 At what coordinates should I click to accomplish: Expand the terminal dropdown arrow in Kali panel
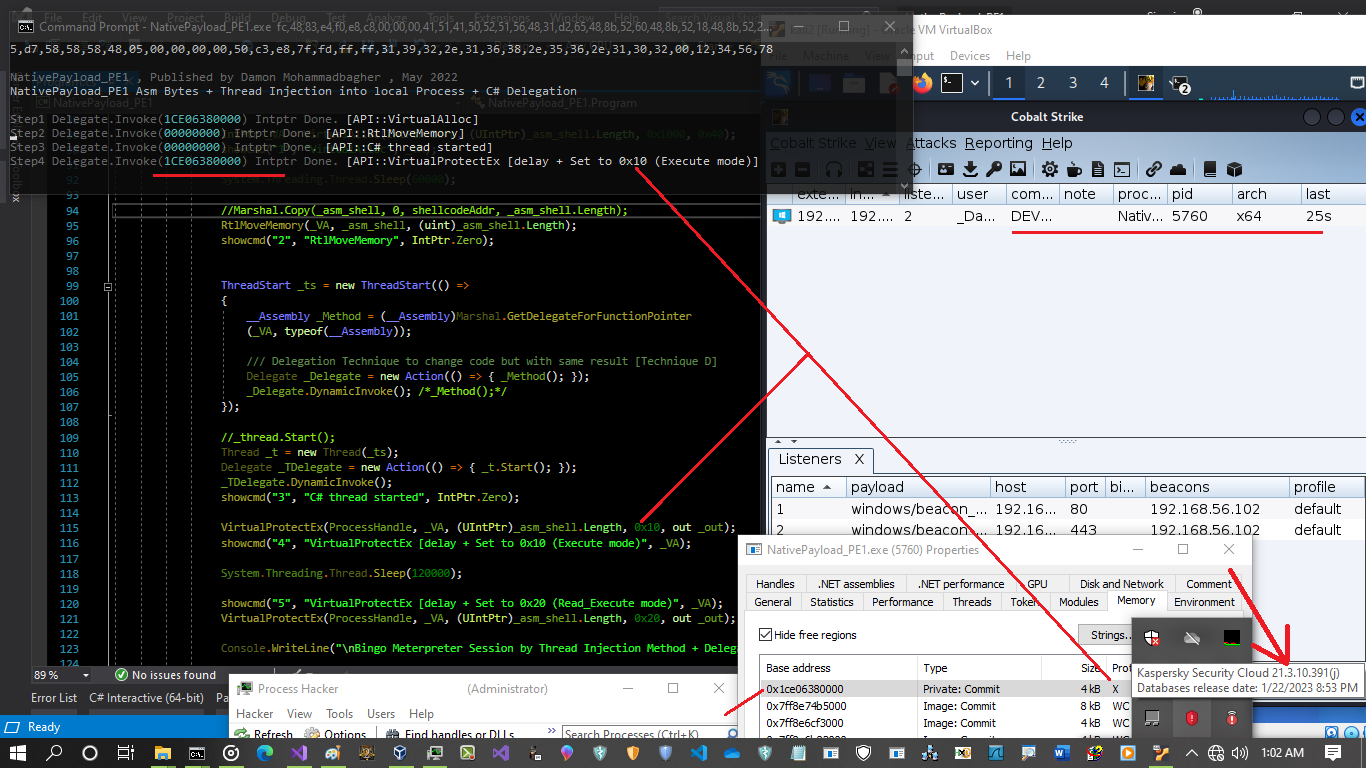[x=974, y=83]
